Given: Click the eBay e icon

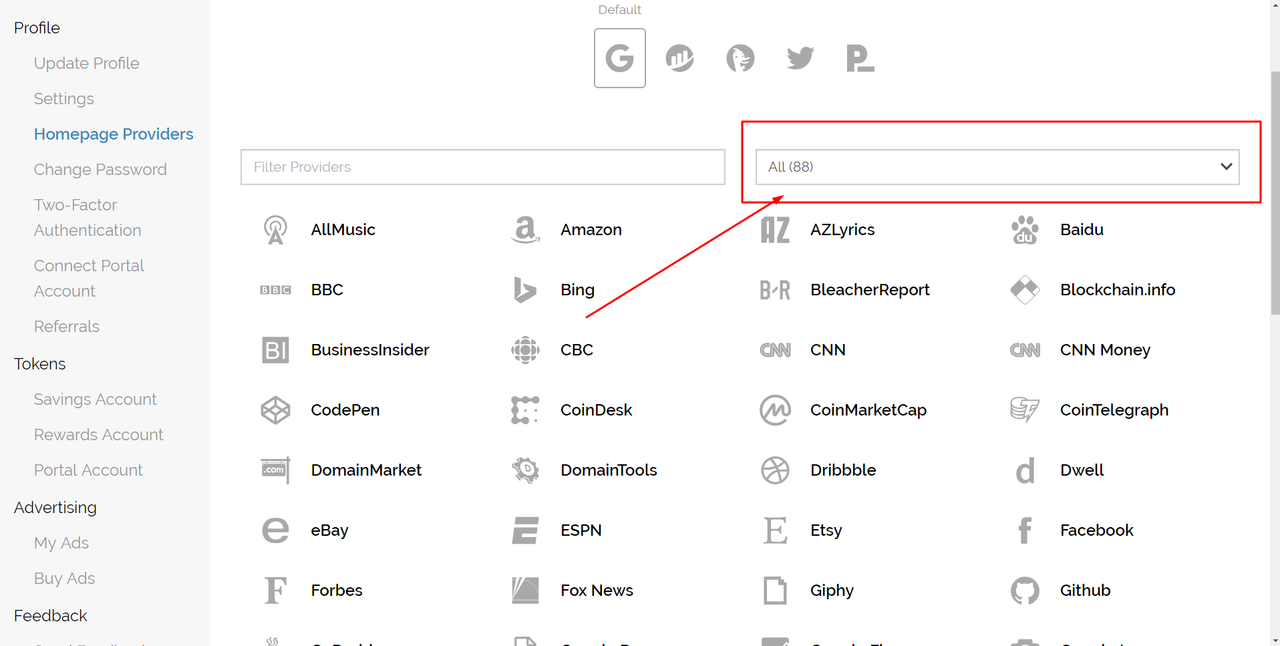Looking at the screenshot, I should point(275,530).
